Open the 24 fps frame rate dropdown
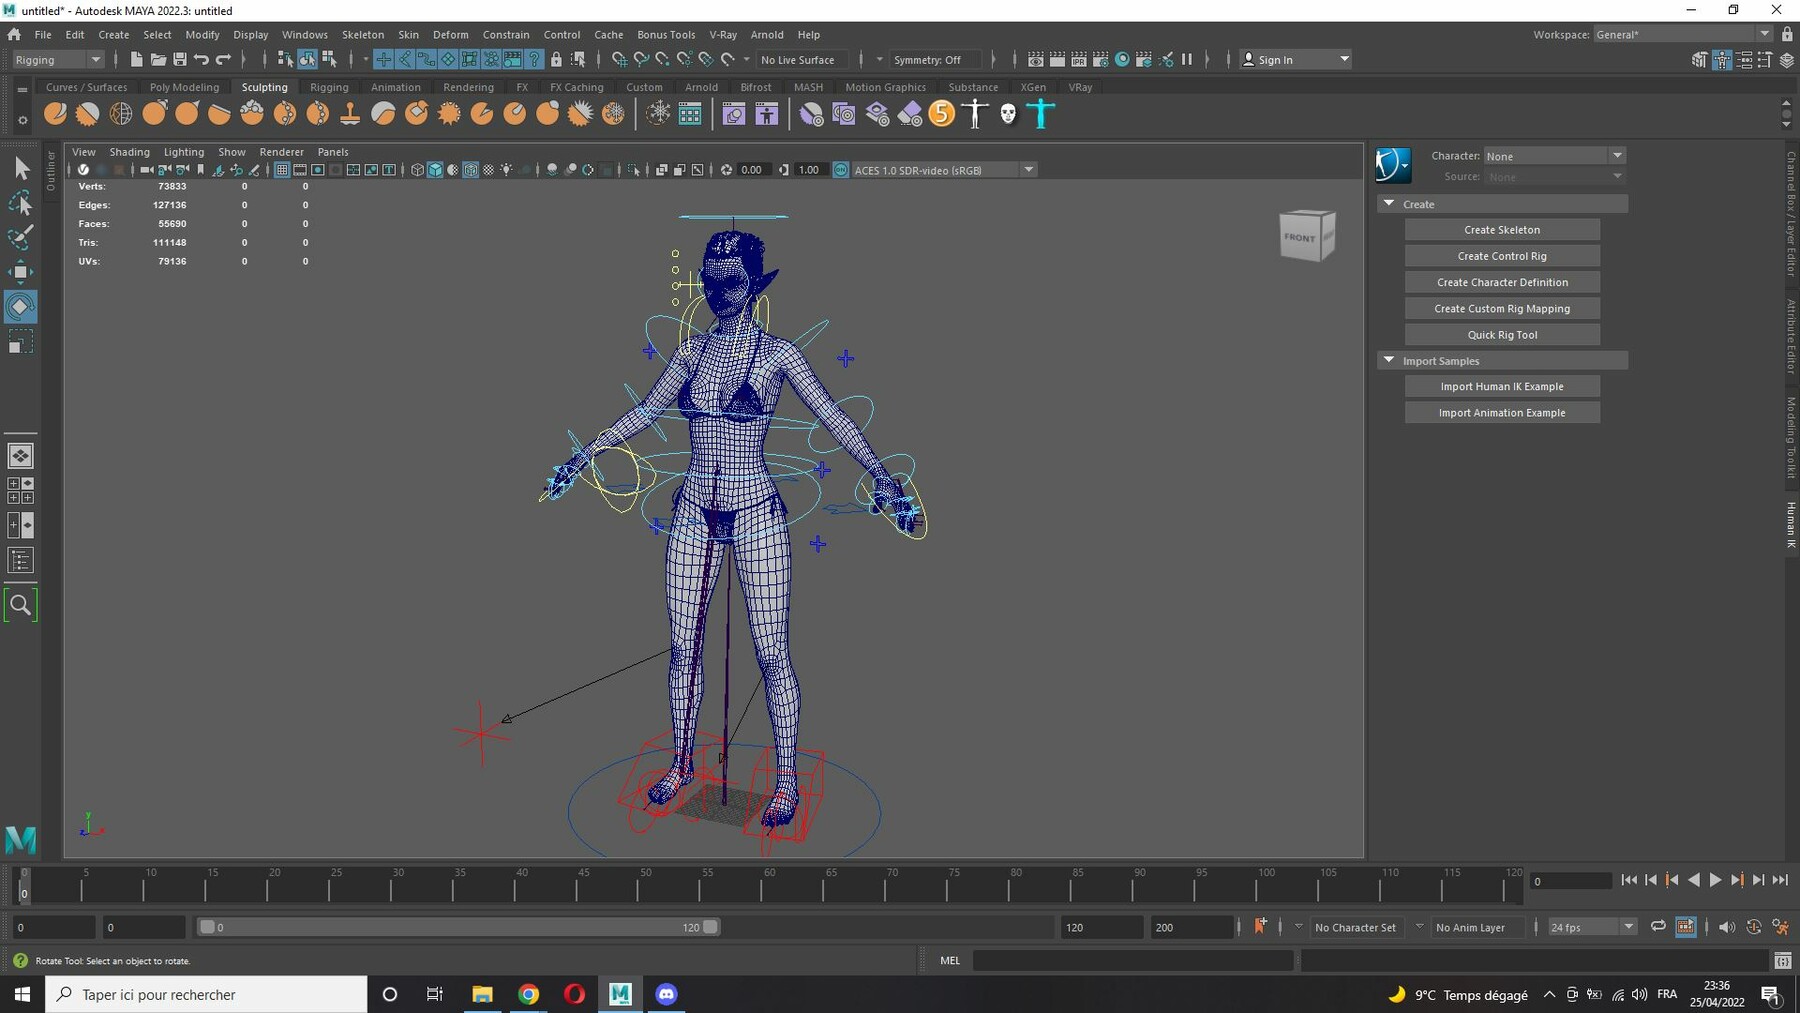The image size is (1800, 1013). (x=1592, y=927)
